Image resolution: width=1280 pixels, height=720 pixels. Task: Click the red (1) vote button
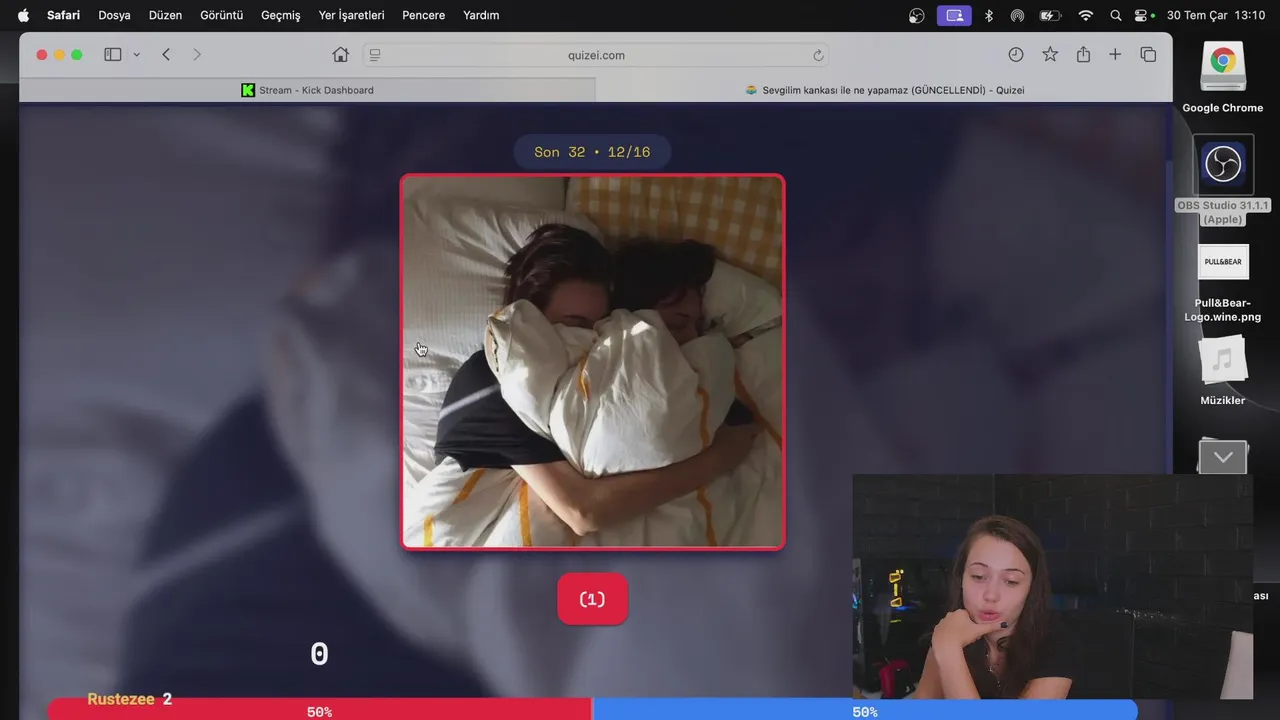tap(593, 599)
